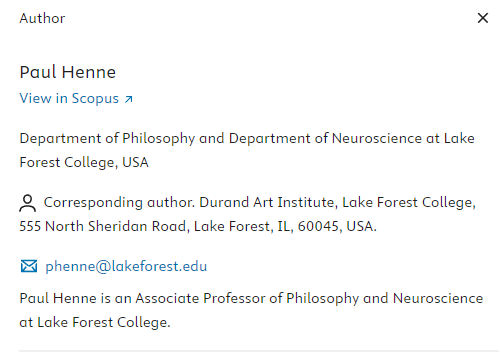Click the external-link arrow beside Scopus
The width and height of the screenshot is (504, 361).
[128, 99]
